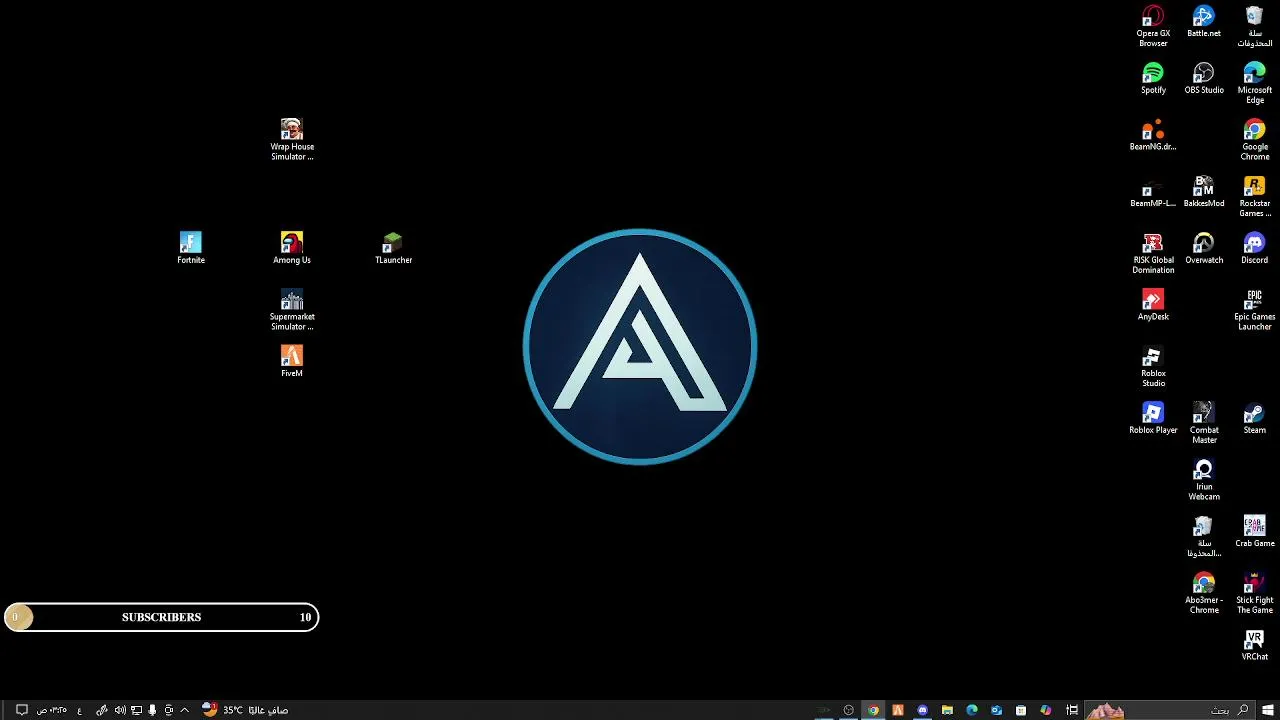Select the BeamNG.drive desktop icon
This screenshot has height=720, width=1280.
(1153, 135)
